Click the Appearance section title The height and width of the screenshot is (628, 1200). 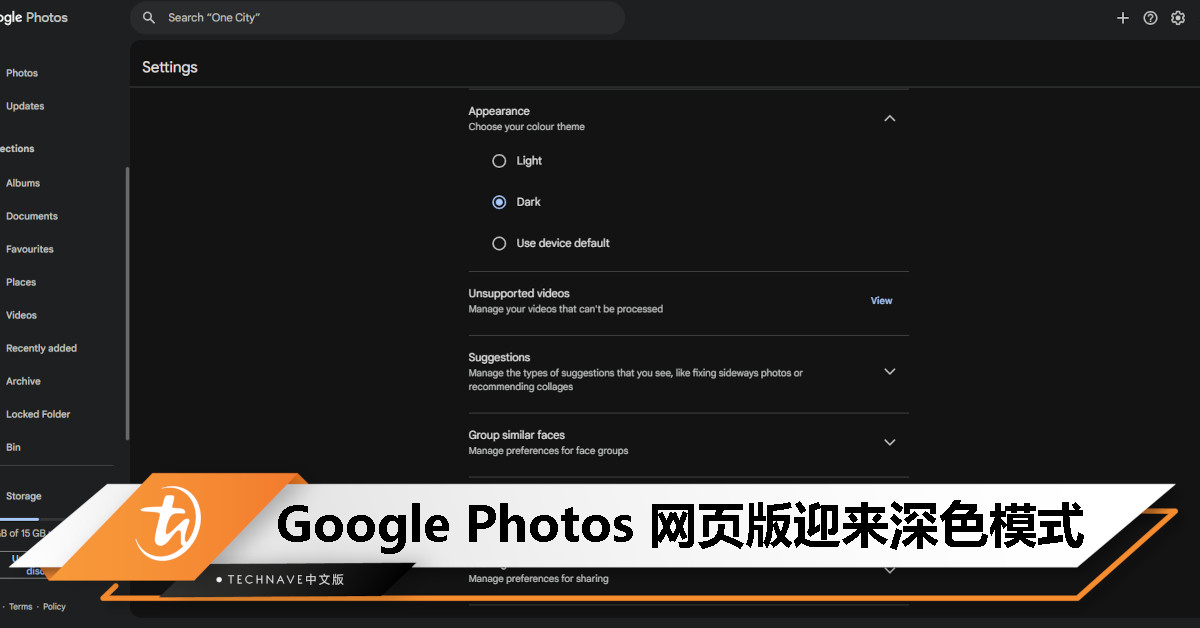499,111
